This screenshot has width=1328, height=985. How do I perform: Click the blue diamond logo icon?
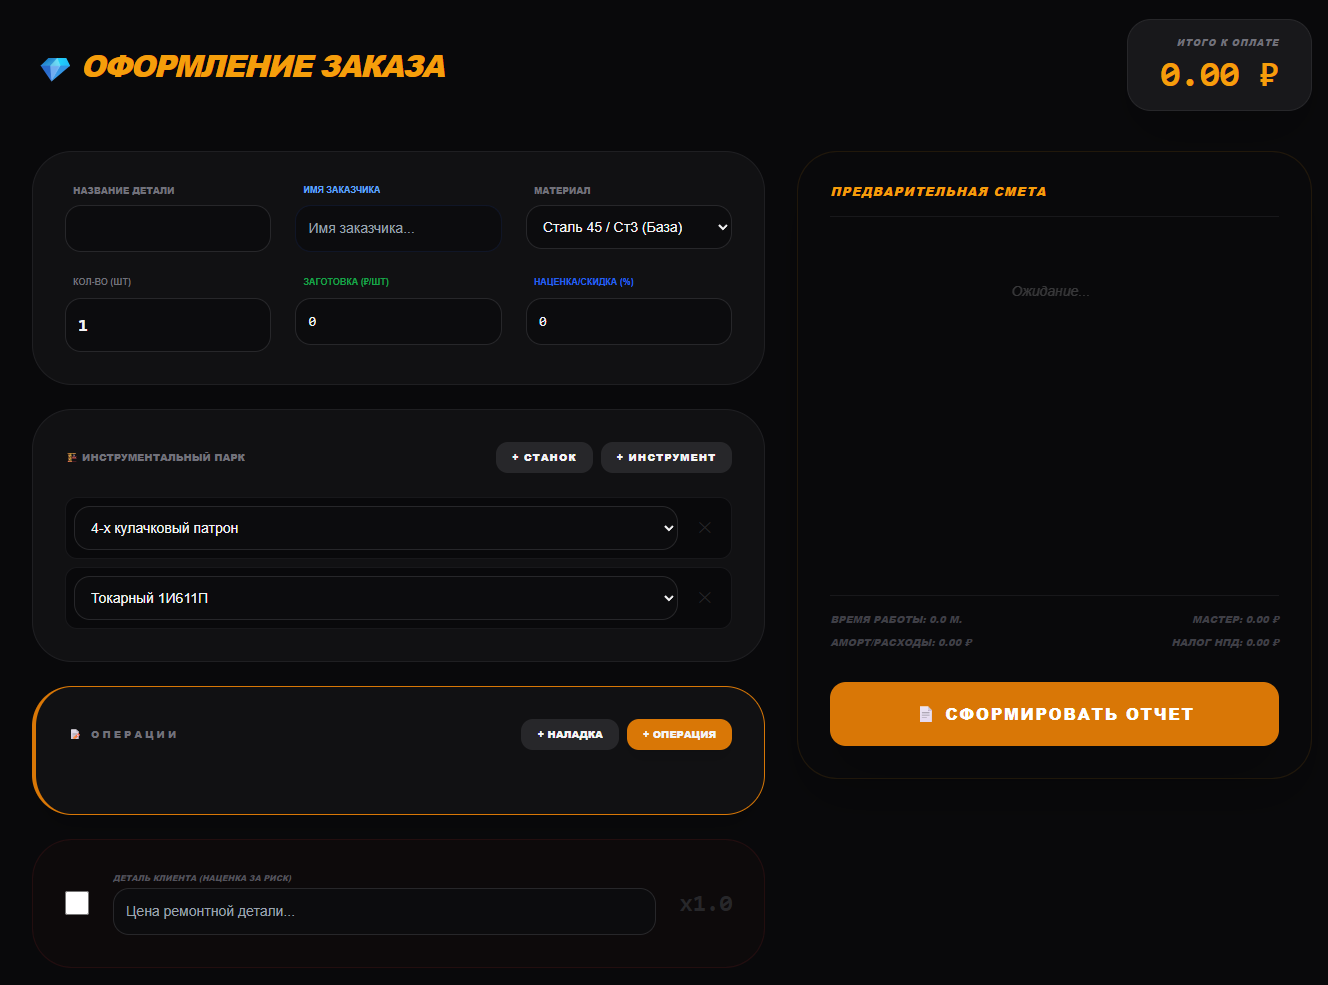pos(54,68)
